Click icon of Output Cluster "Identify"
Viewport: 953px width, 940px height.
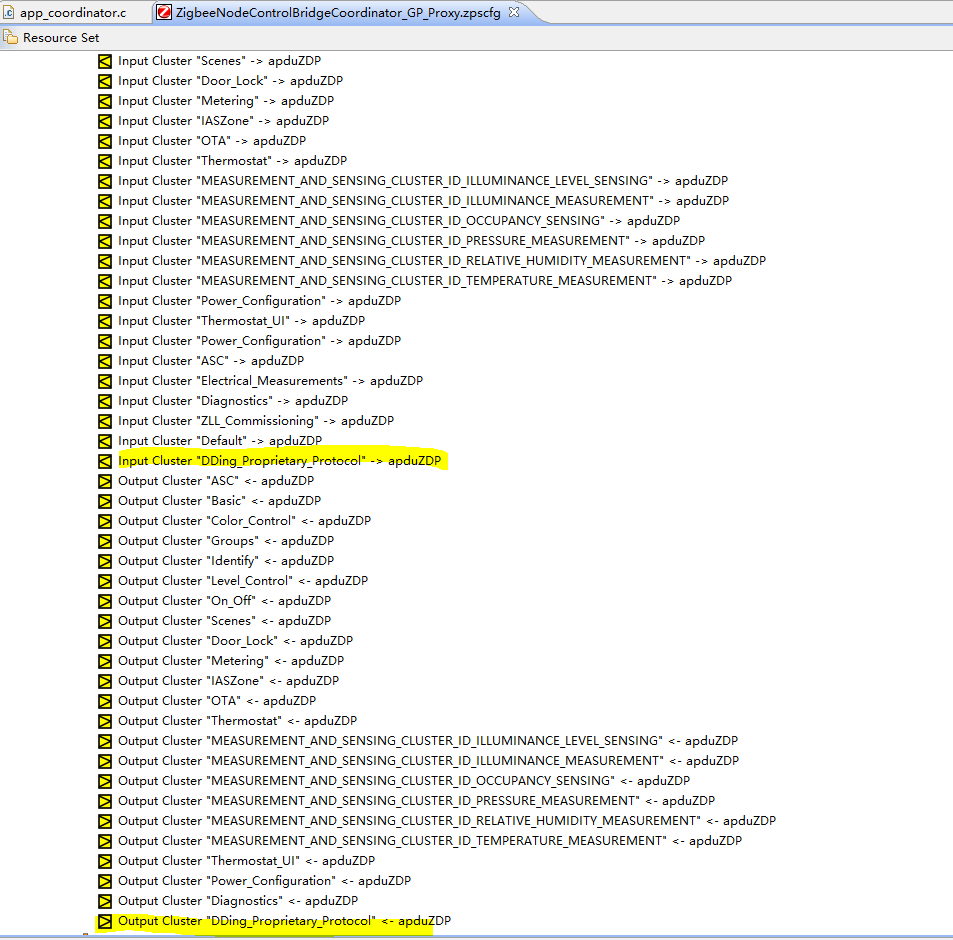tap(105, 561)
